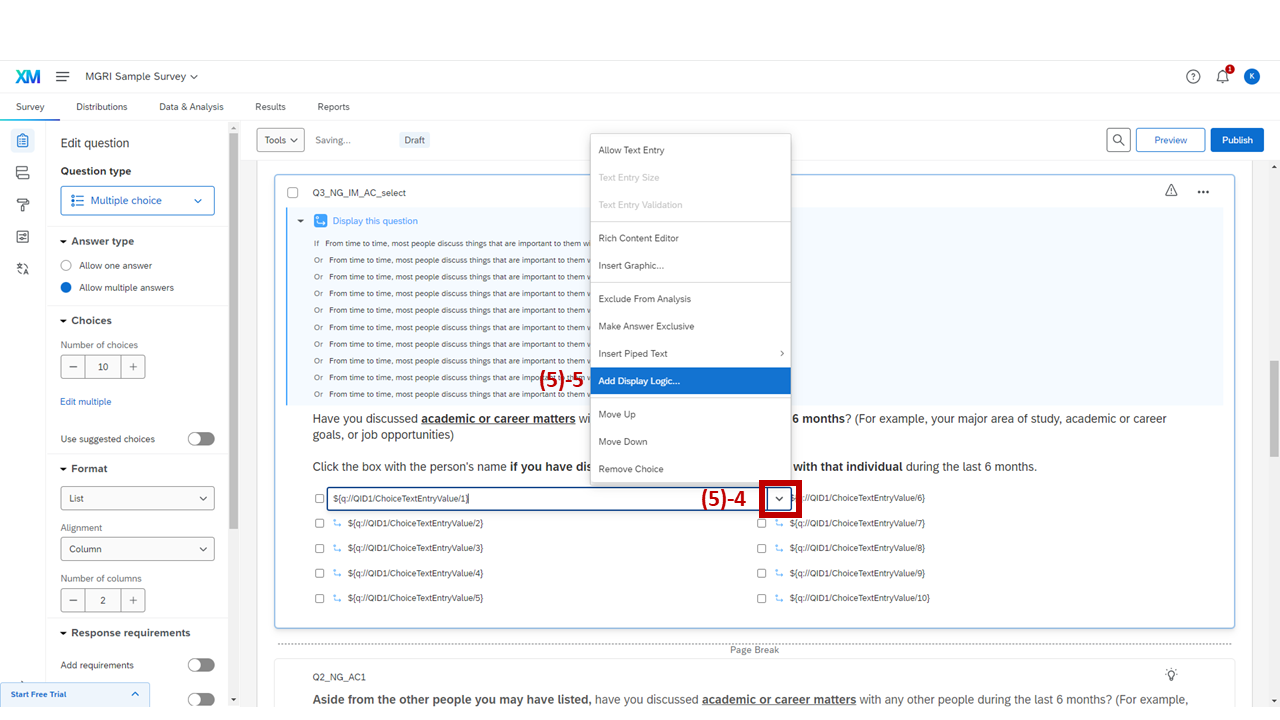Open Look and feel paint roller icon
The height and width of the screenshot is (720, 1280).
(x=22, y=204)
